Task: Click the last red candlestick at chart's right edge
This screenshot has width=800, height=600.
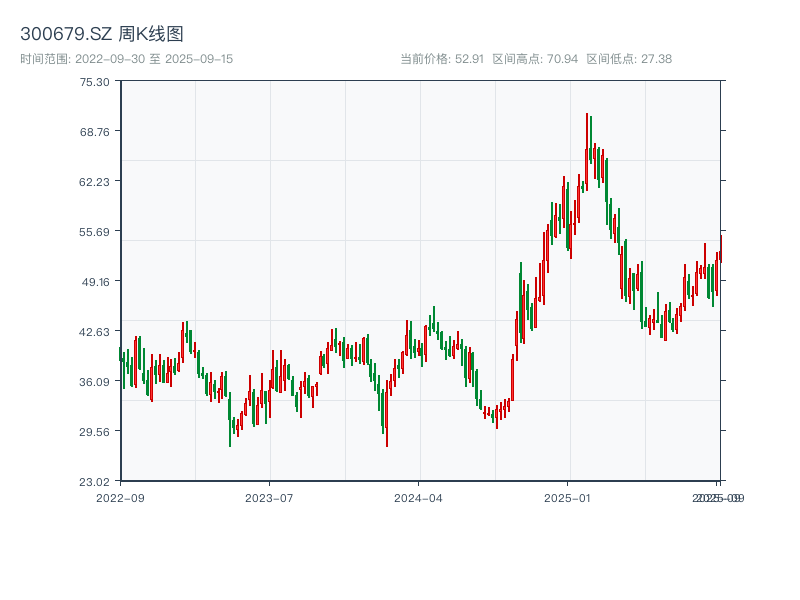Action: (721, 249)
